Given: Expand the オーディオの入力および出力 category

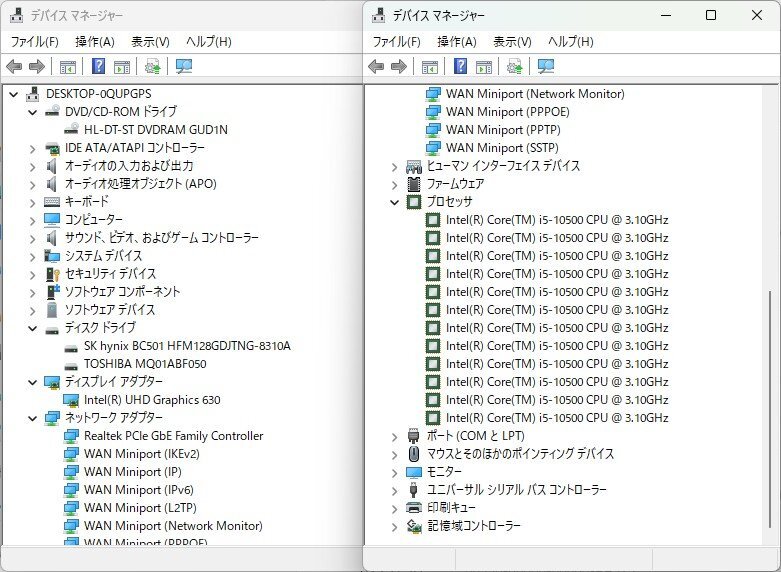Looking at the screenshot, I should pos(33,166).
